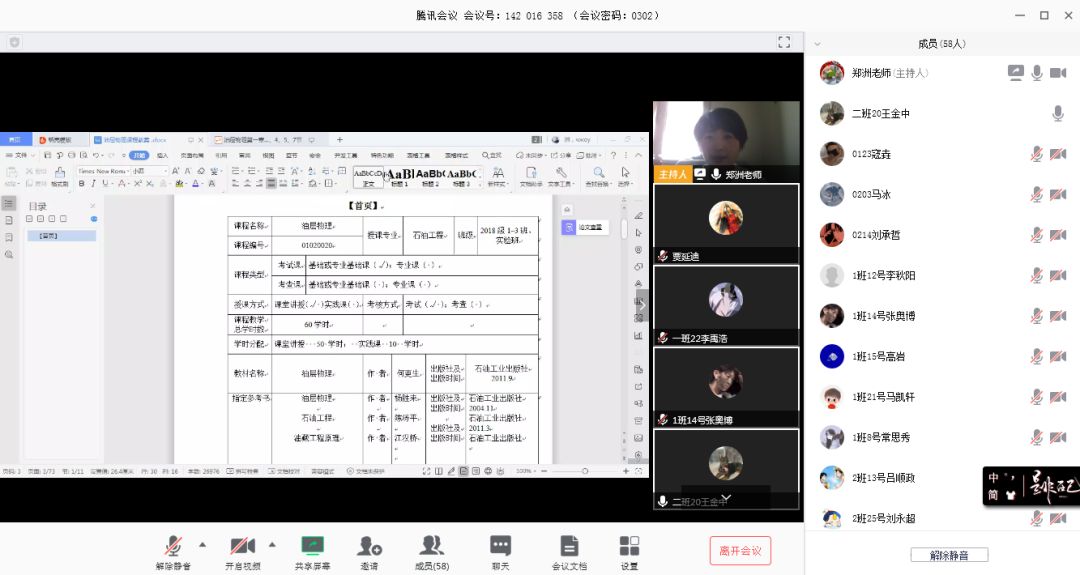Click the red Leave Meeting button
This screenshot has width=1080, height=575.
tap(741, 550)
